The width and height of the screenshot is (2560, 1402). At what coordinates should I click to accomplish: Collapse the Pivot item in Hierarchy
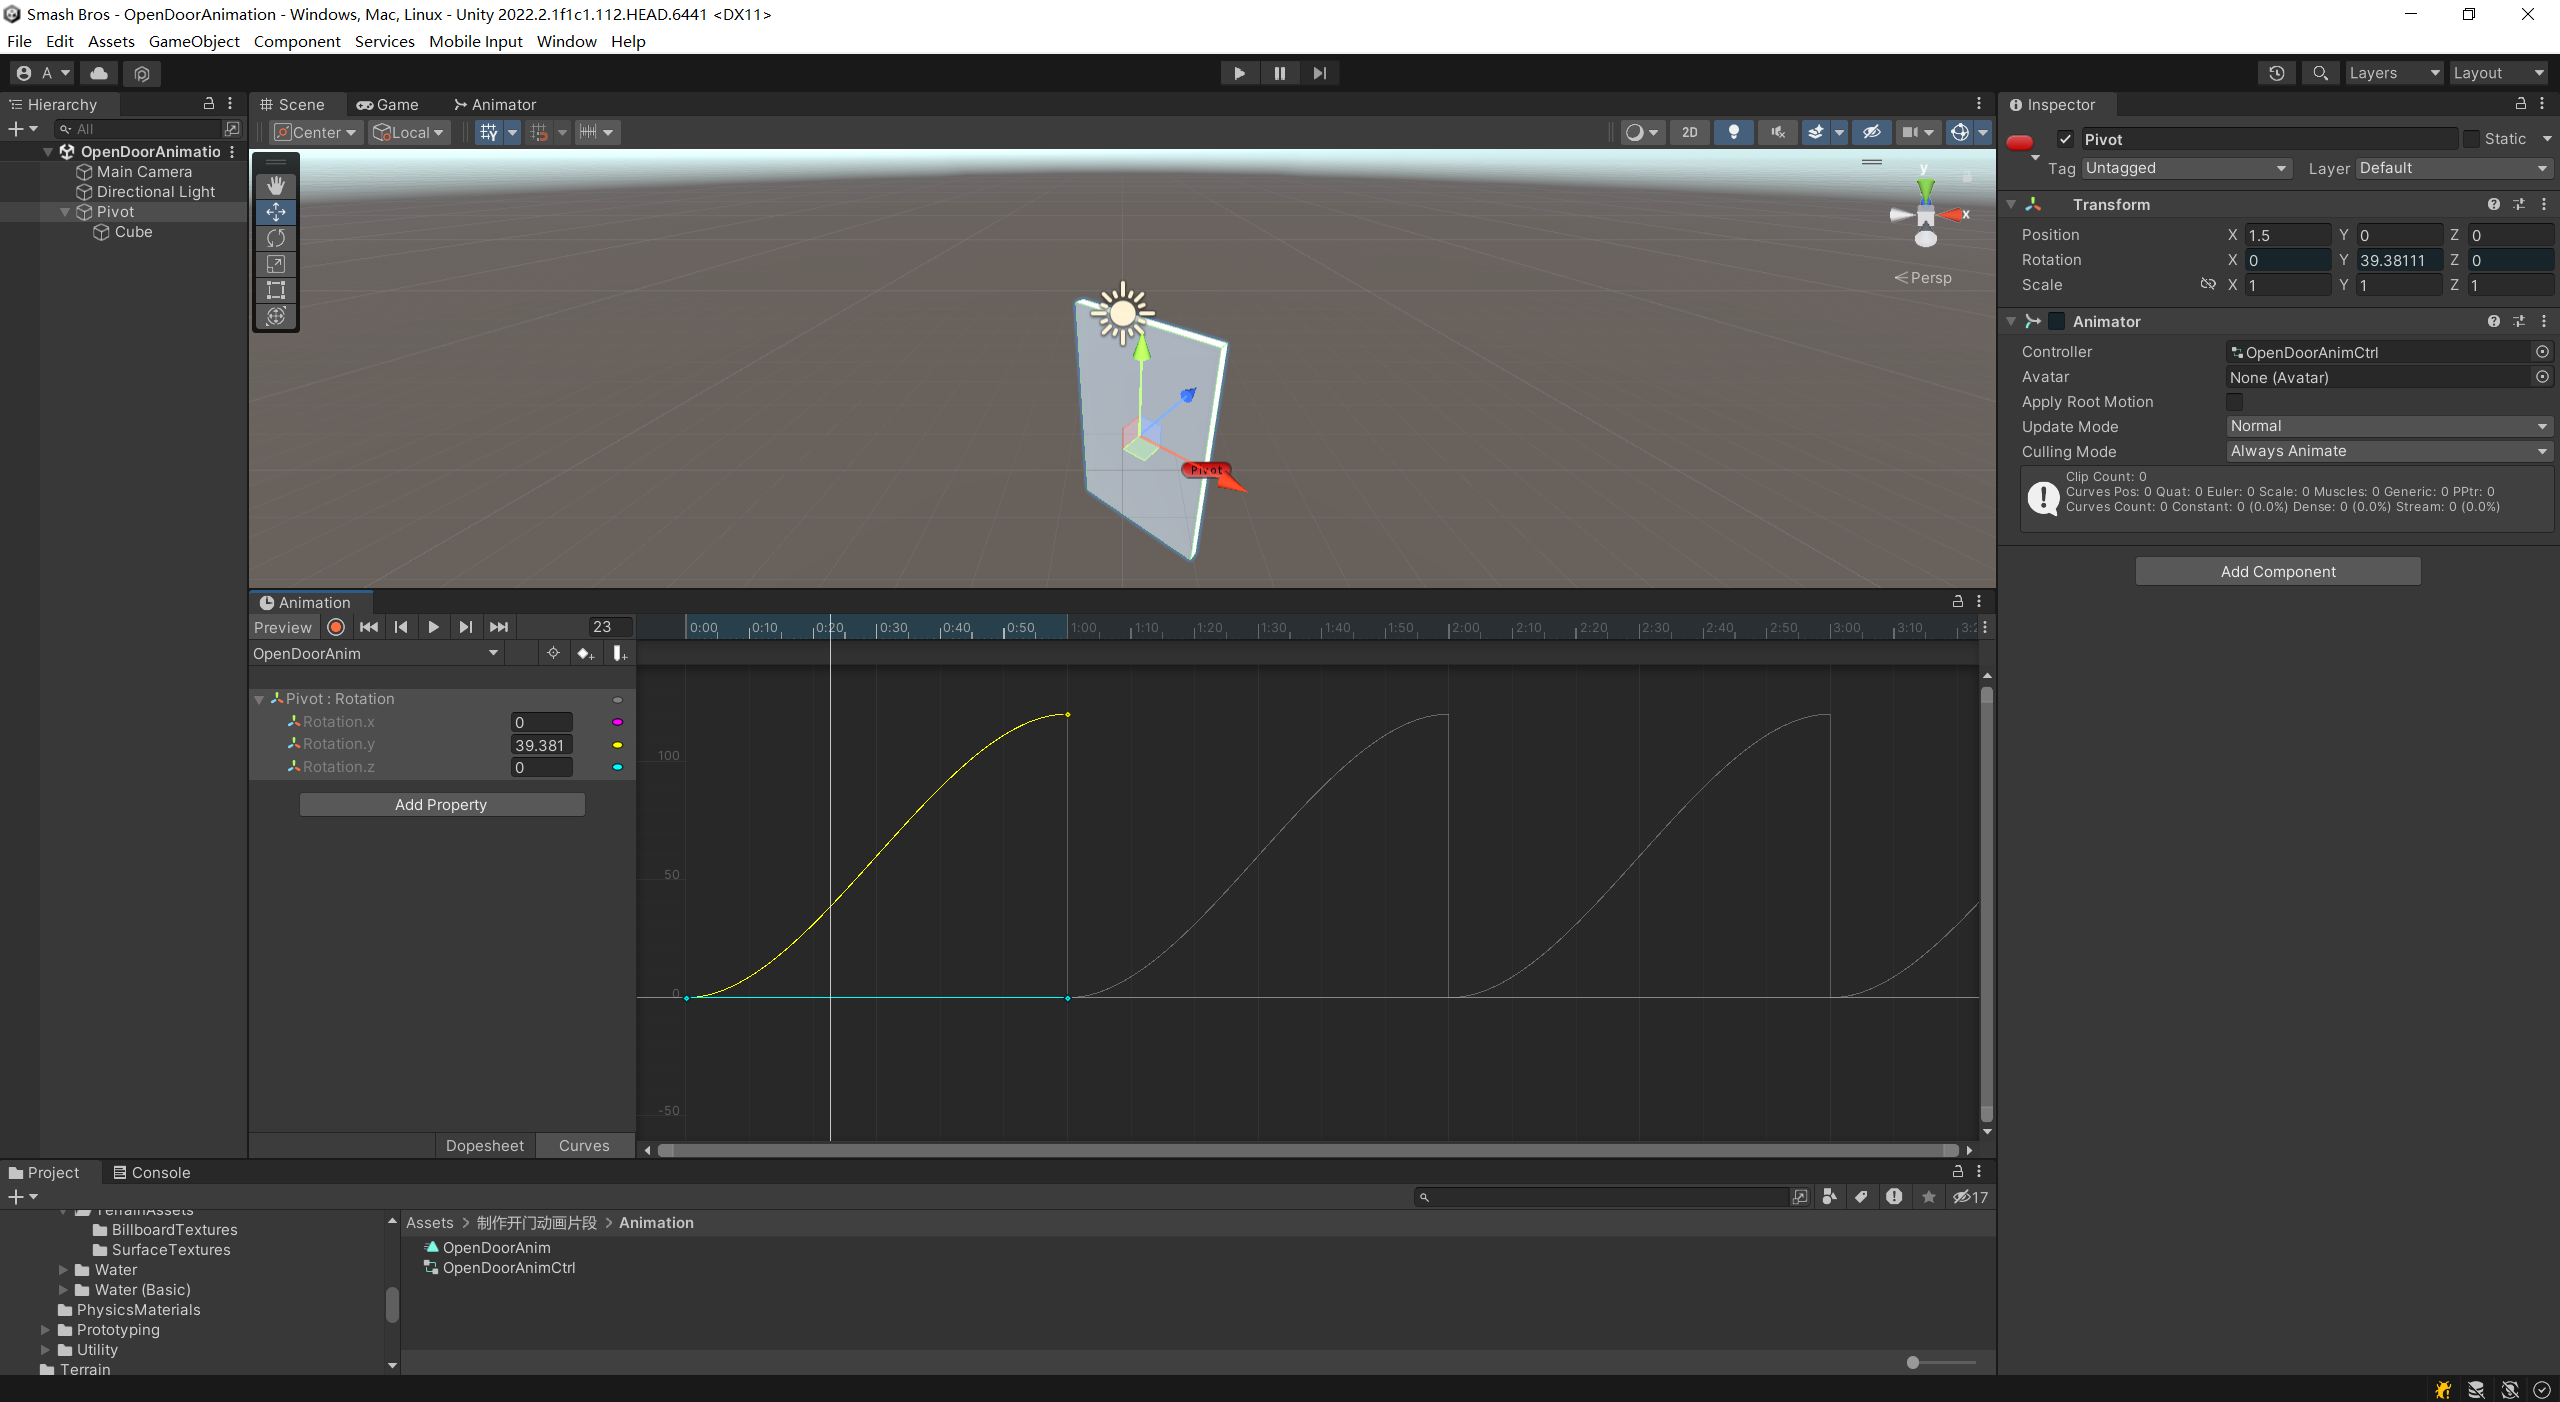65,212
